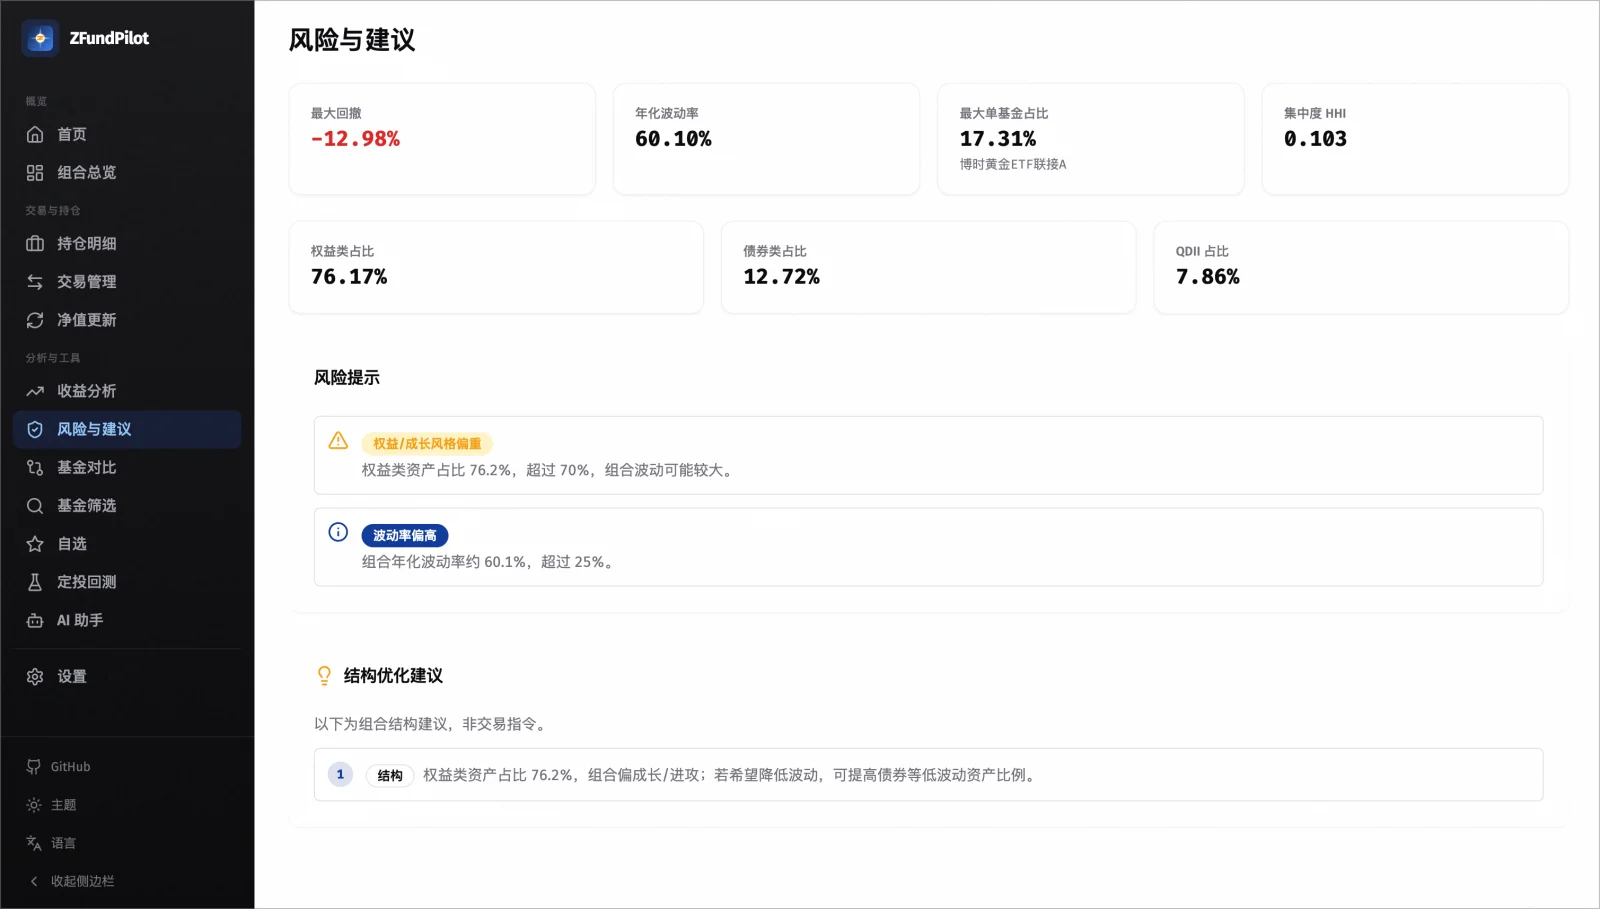Click the 持仓明细 briefcase icon
The height and width of the screenshot is (909, 1600).
pos(35,243)
